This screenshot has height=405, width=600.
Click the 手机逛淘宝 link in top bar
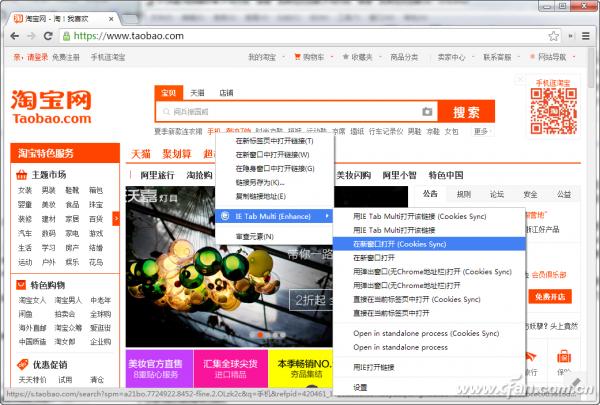[x=108, y=57]
